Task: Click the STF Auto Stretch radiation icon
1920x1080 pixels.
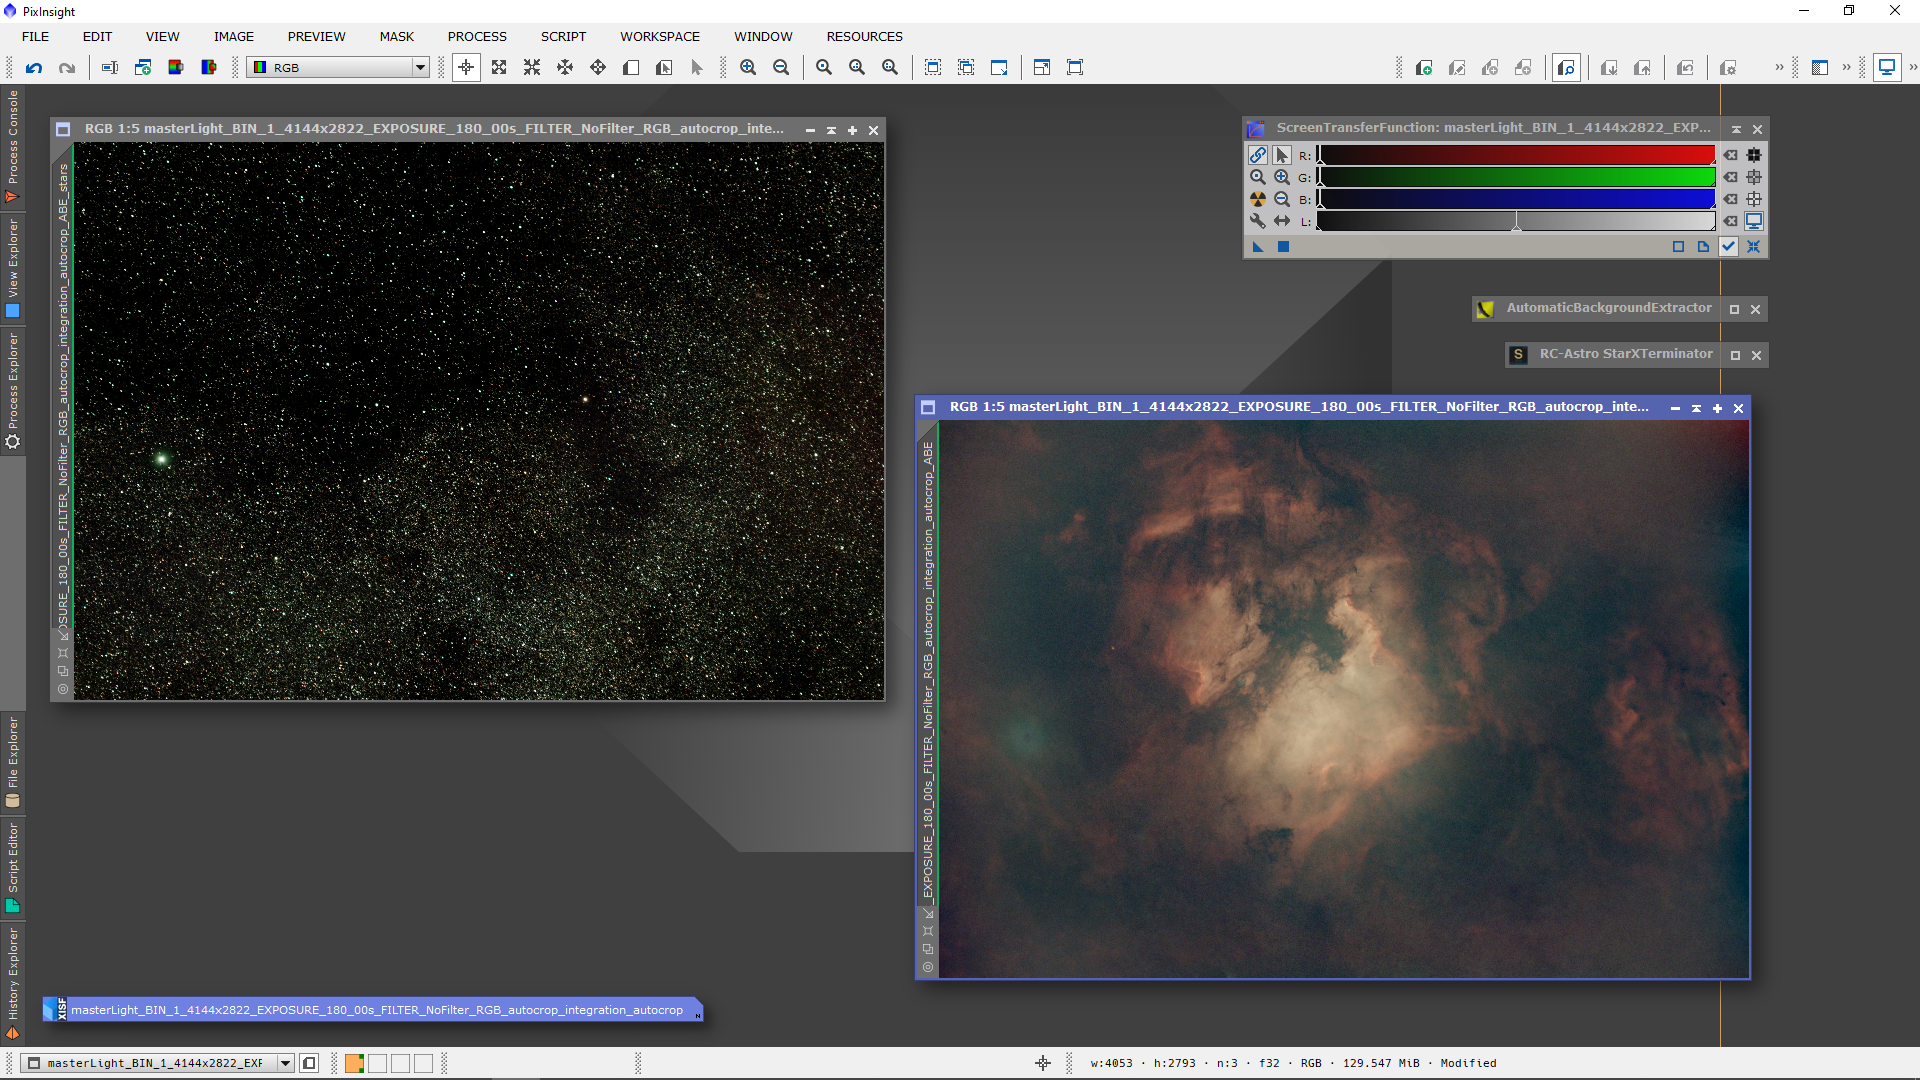Action: pos(1258,199)
